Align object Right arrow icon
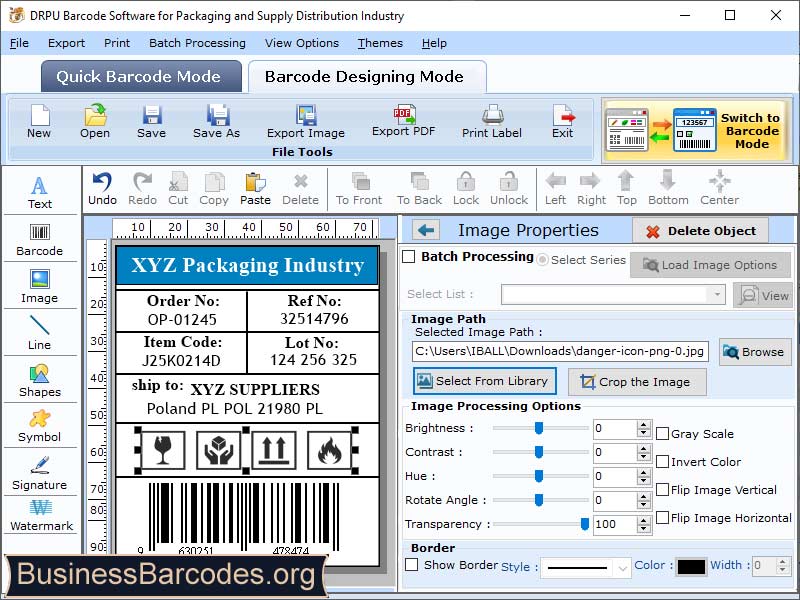Image resolution: width=800 pixels, height=600 pixels. (x=590, y=181)
